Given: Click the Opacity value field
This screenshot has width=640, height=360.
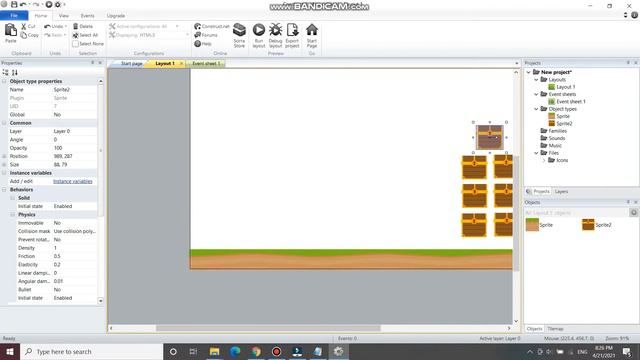Looking at the screenshot, I should click(75, 148).
